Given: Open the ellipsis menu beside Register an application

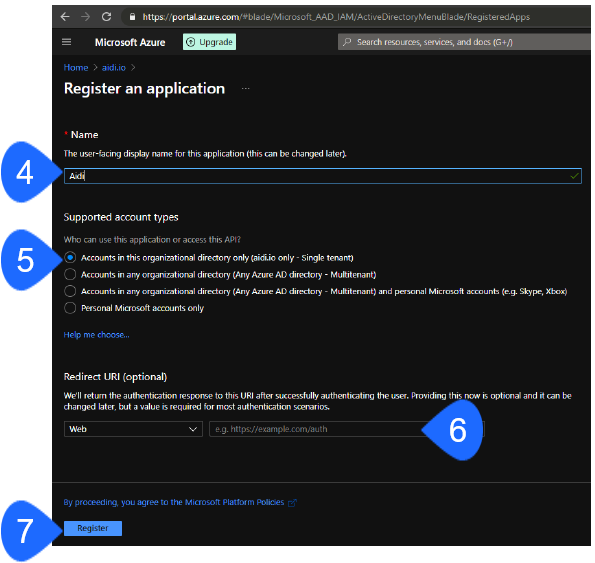Looking at the screenshot, I should pos(246,89).
